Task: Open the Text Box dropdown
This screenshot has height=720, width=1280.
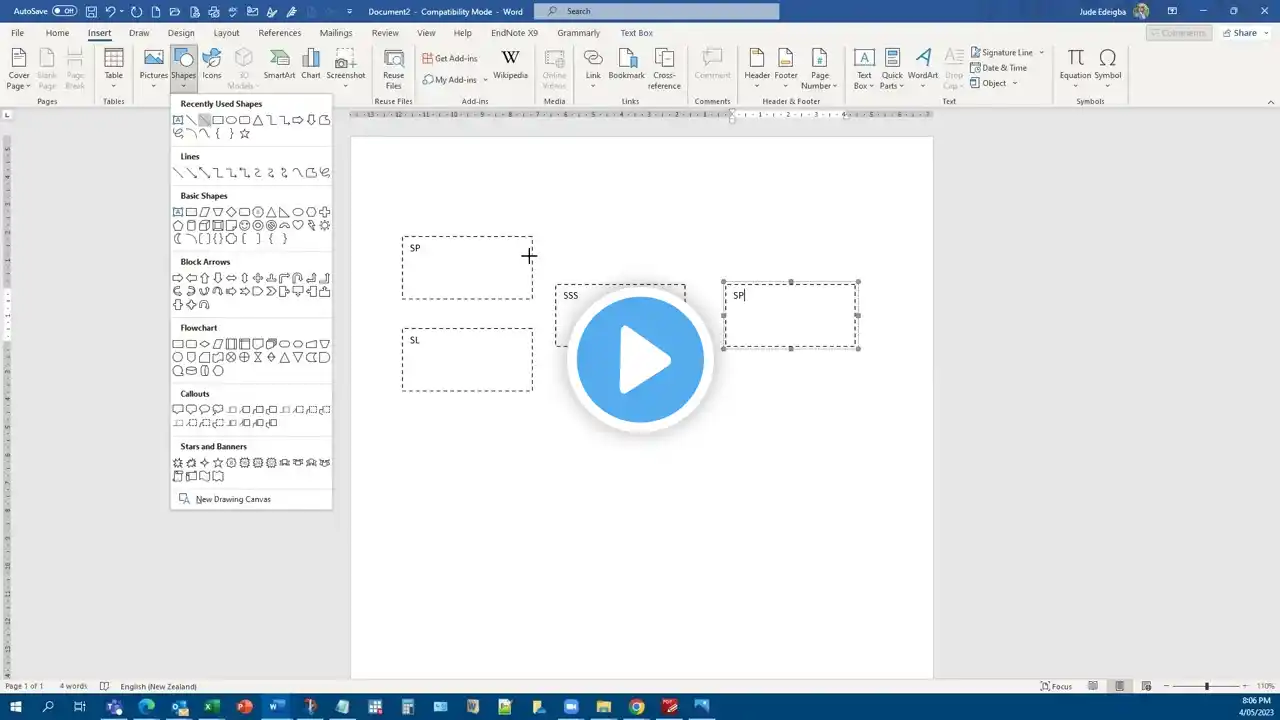Action: (x=864, y=67)
